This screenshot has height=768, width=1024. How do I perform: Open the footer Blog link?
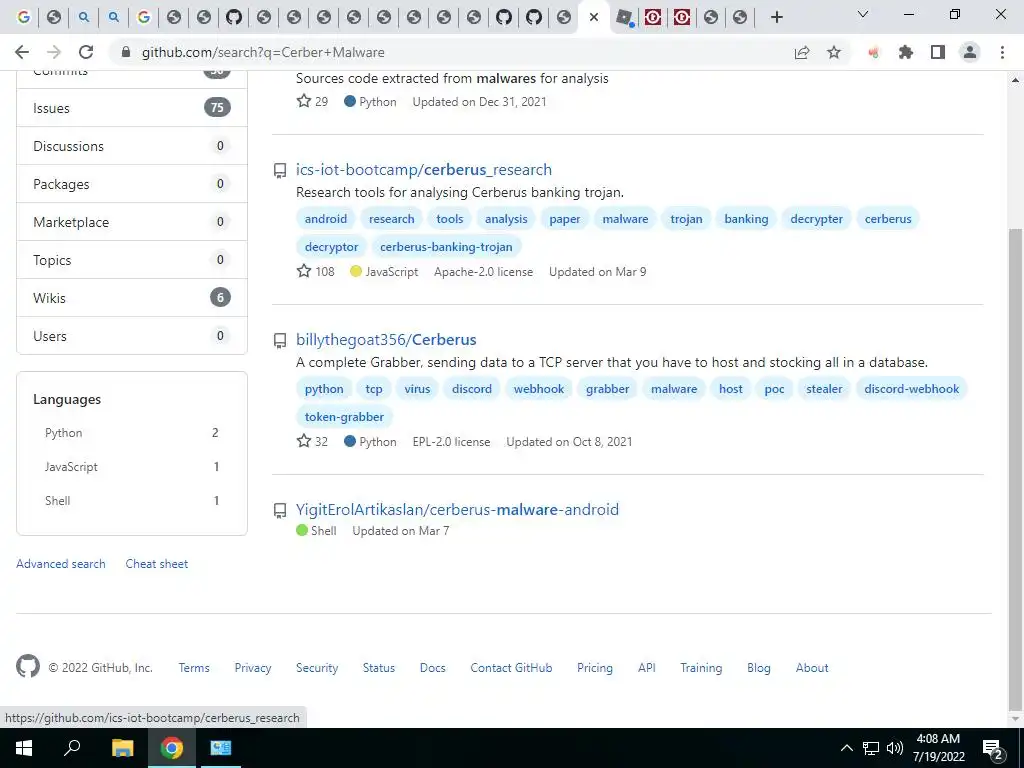click(759, 667)
